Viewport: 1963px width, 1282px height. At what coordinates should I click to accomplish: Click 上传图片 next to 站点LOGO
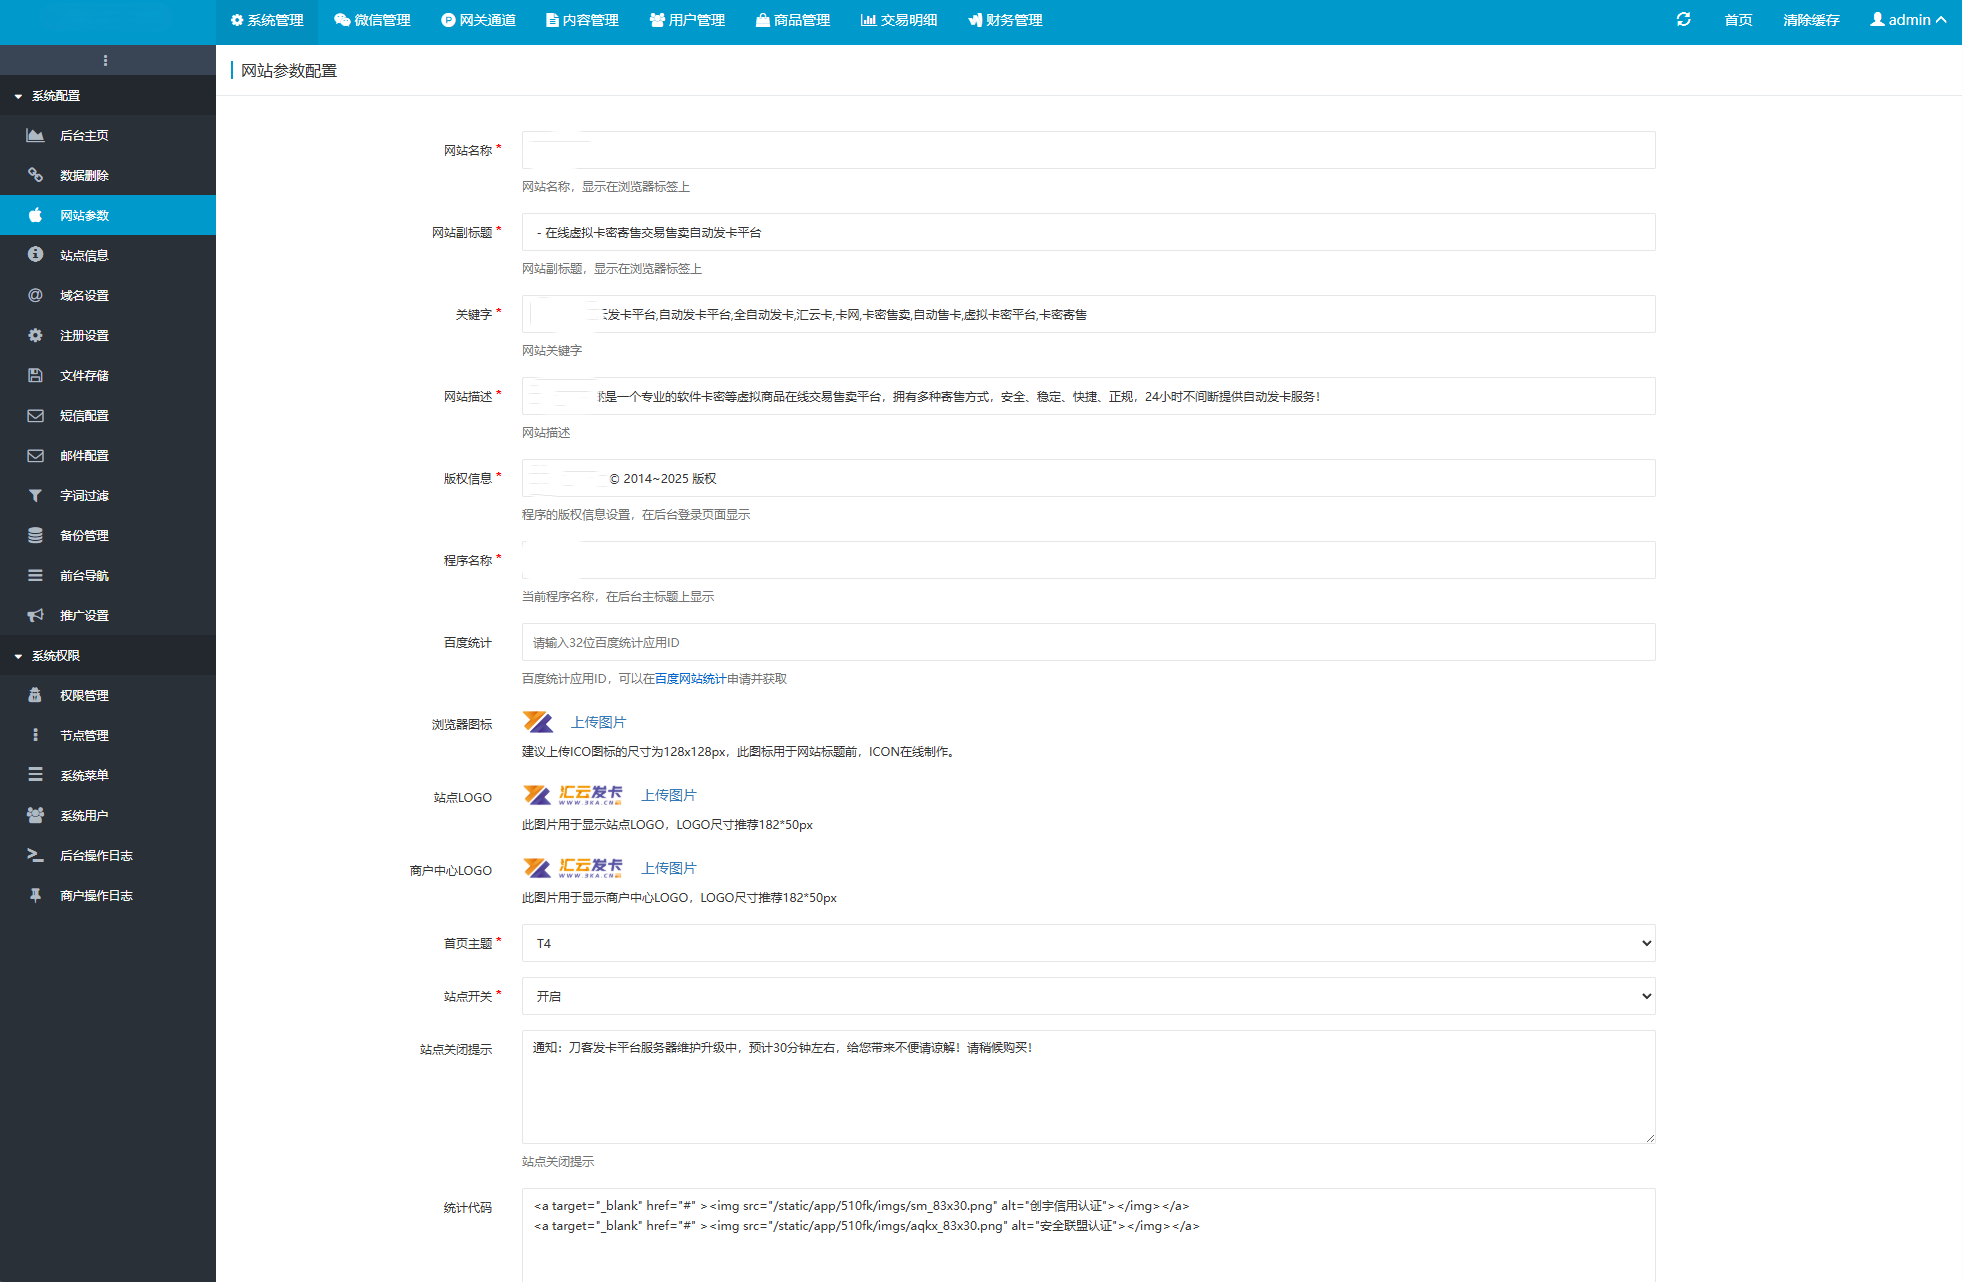click(669, 795)
